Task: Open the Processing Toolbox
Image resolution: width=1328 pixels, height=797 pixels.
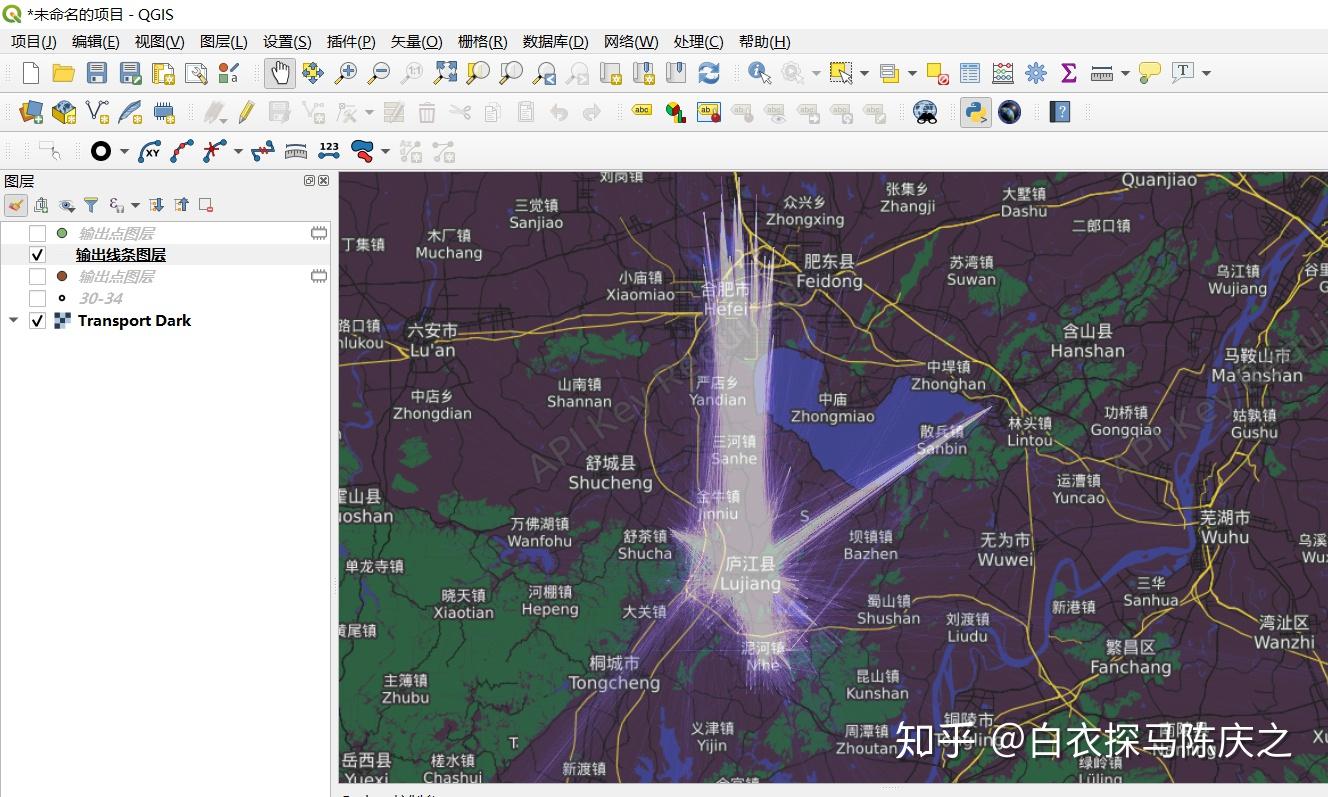Action: [x=1036, y=72]
